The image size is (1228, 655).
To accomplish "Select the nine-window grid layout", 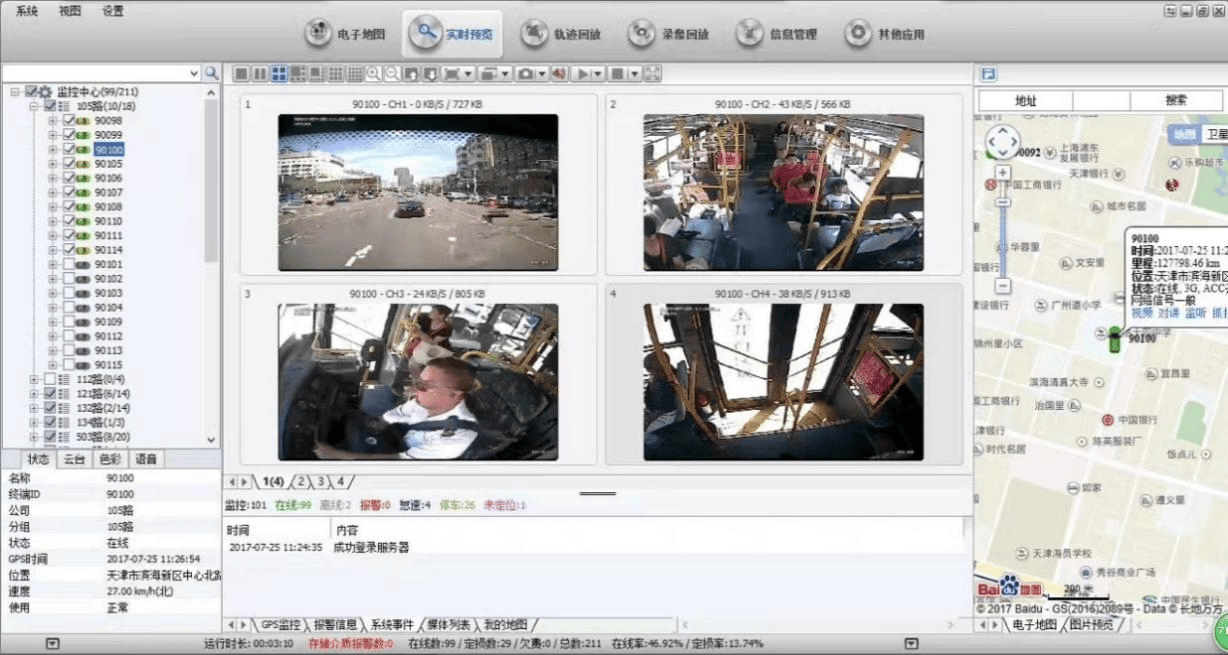I will (x=335, y=74).
